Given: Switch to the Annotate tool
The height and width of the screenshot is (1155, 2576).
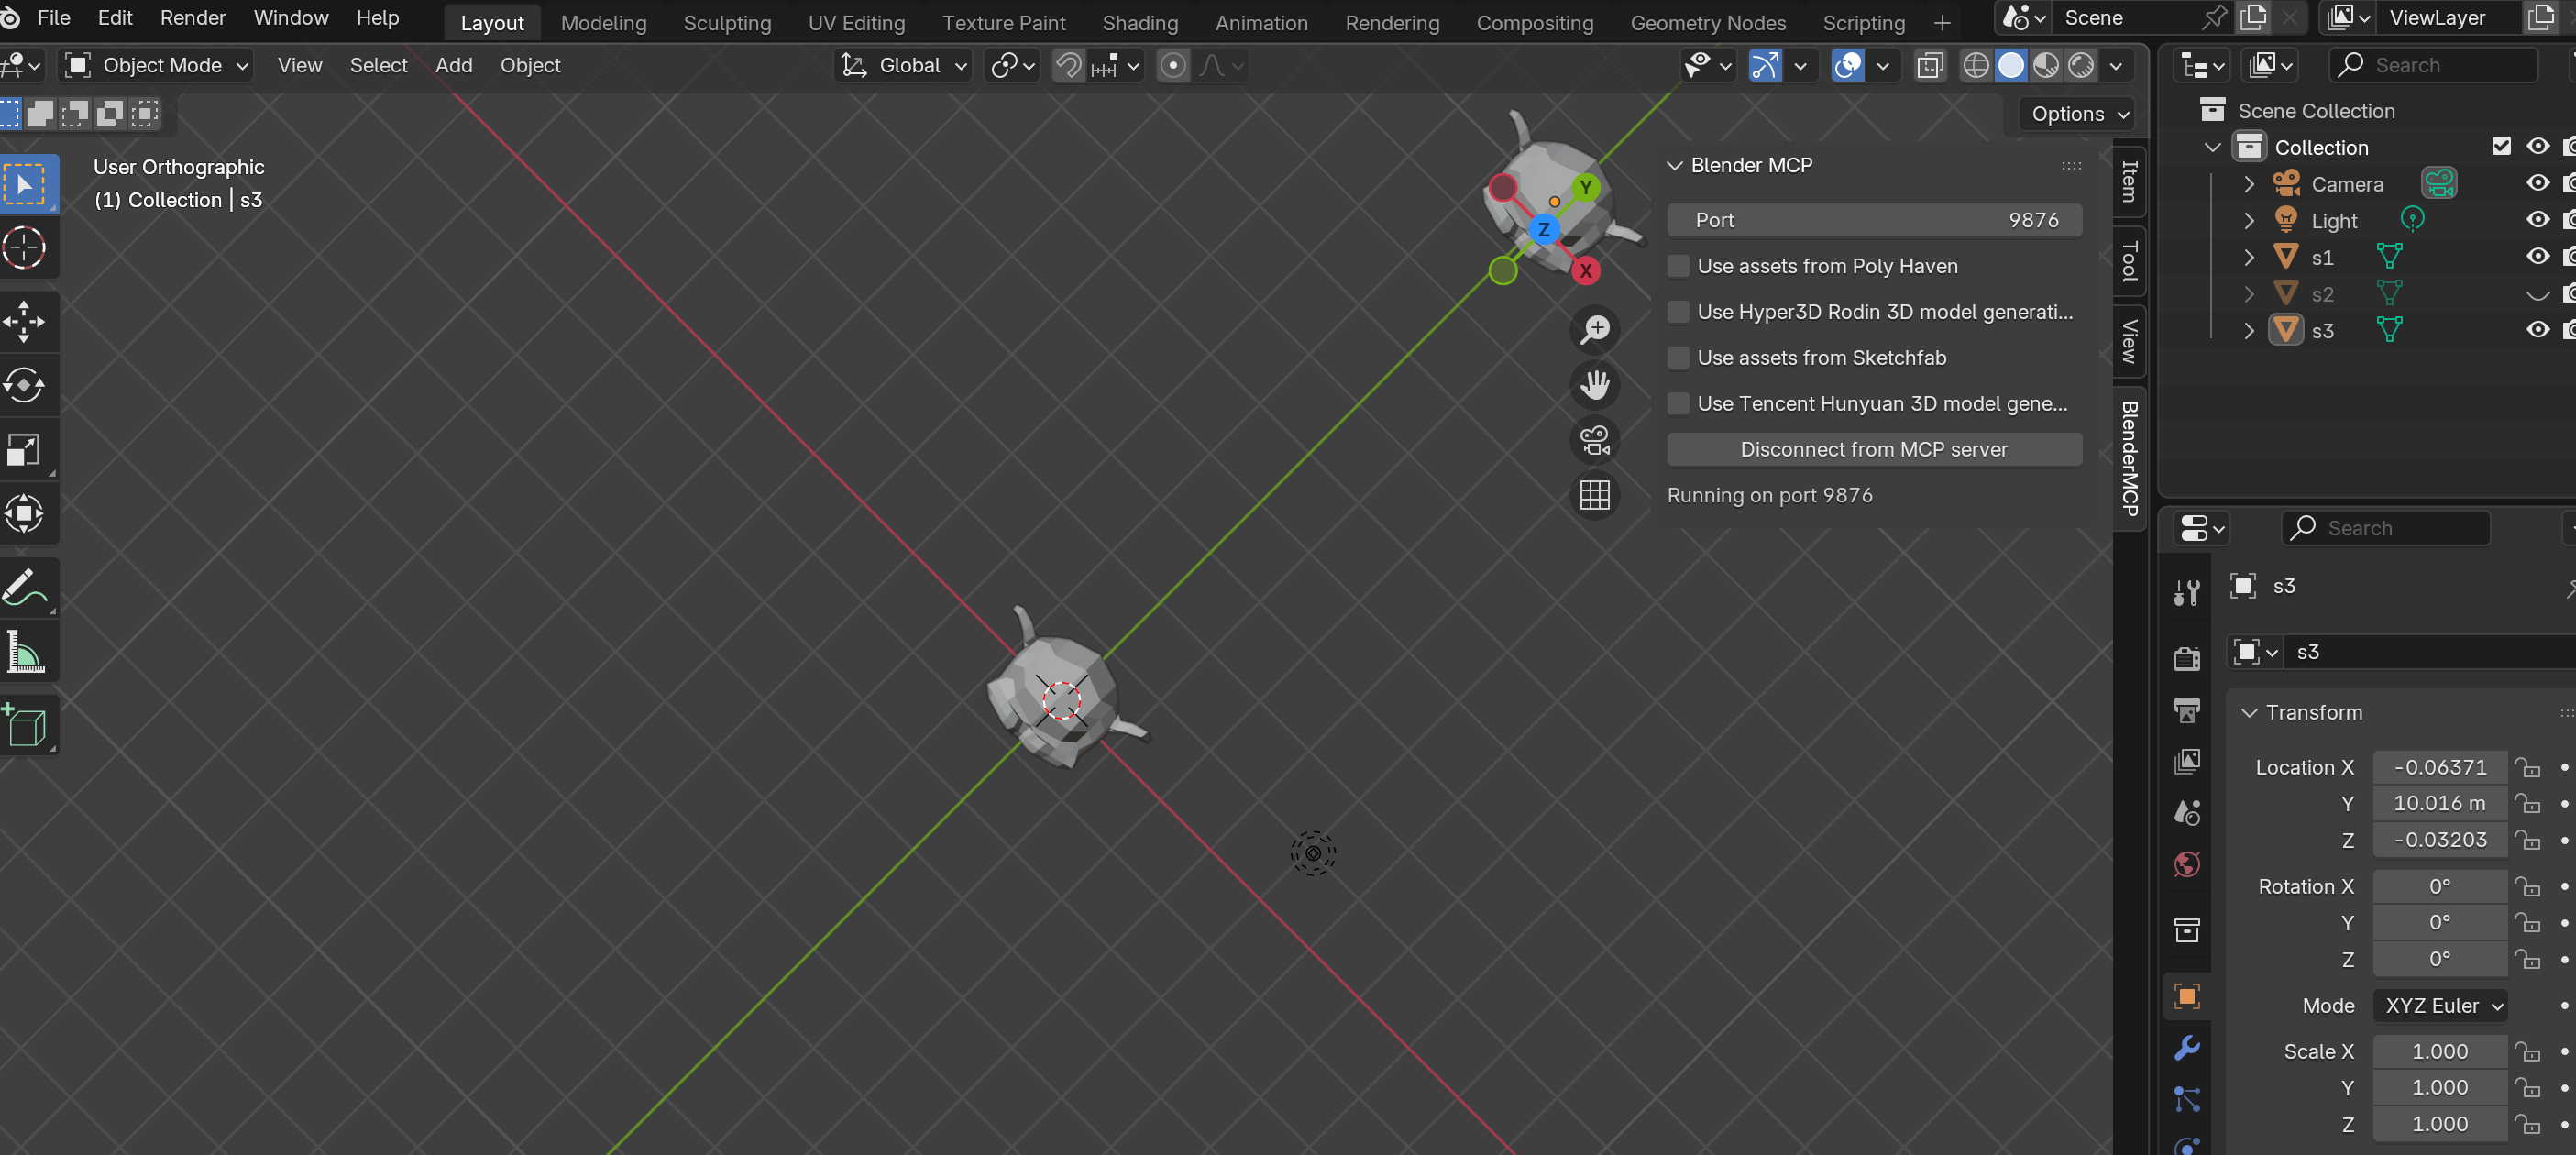Looking at the screenshot, I should 27,587.
